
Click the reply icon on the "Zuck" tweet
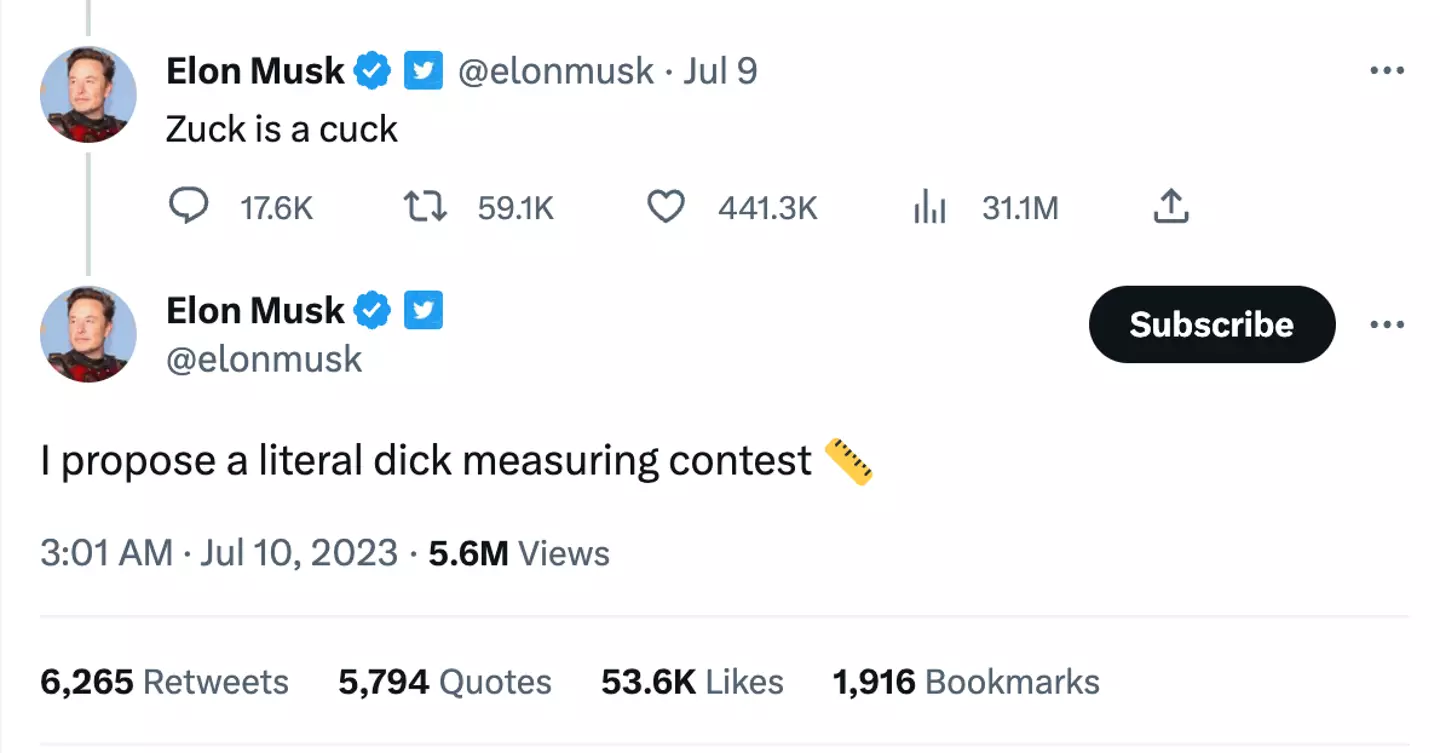click(x=188, y=207)
